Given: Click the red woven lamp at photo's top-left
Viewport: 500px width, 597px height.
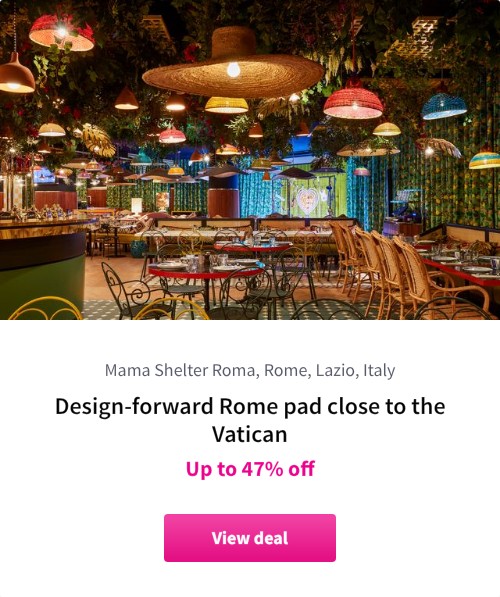Looking at the screenshot, I should click(x=61, y=34).
